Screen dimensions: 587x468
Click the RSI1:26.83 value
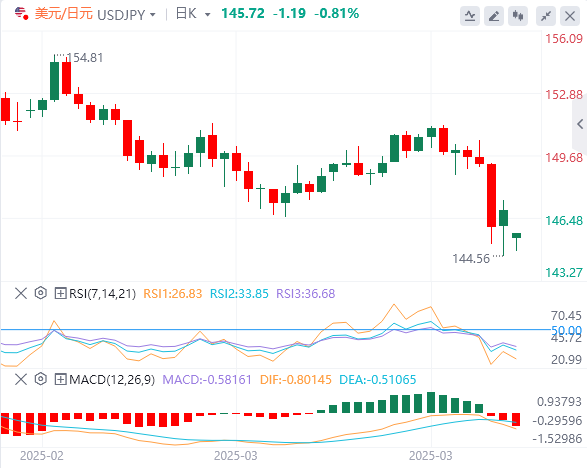(173, 294)
